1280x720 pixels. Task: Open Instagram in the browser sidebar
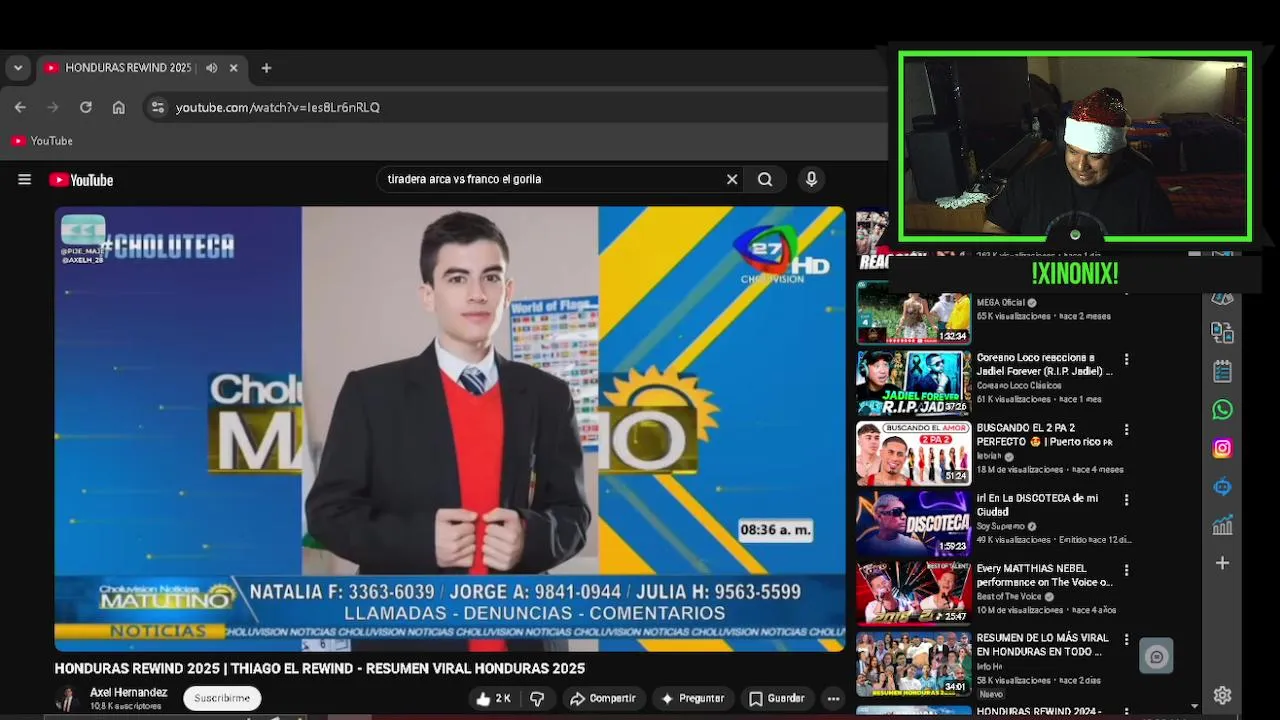[1222, 449]
